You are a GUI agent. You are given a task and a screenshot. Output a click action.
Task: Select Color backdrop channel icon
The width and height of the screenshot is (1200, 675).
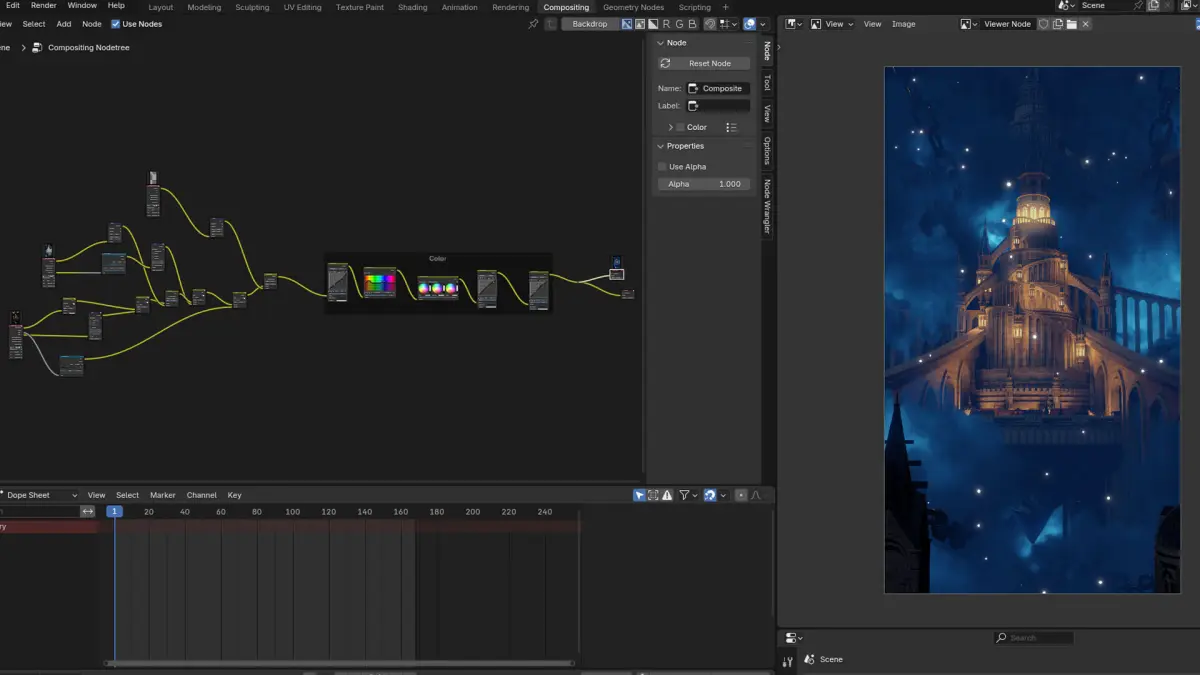point(640,24)
